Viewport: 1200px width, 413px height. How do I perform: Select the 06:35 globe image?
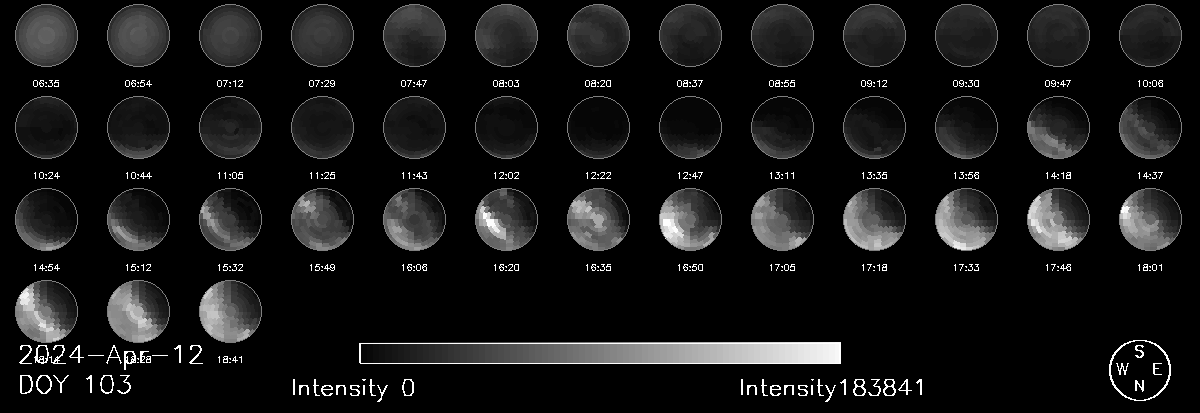46,34
